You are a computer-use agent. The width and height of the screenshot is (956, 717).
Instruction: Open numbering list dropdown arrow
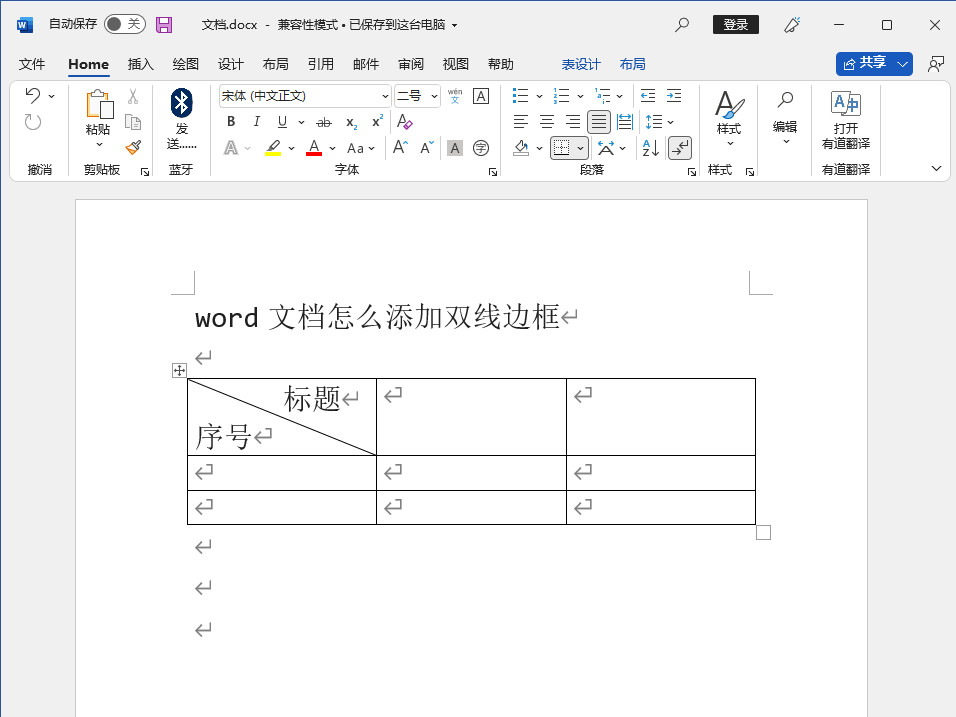[580, 96]
